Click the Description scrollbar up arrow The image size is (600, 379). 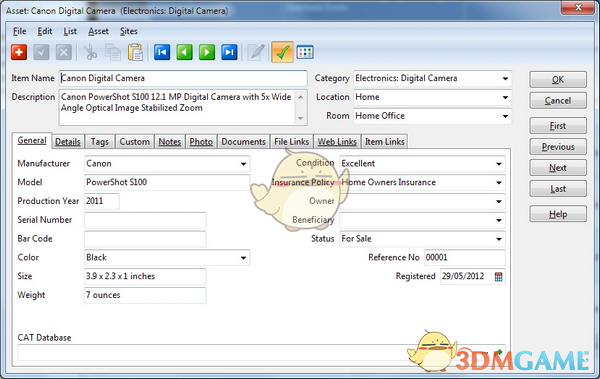[x=301, y=96]
